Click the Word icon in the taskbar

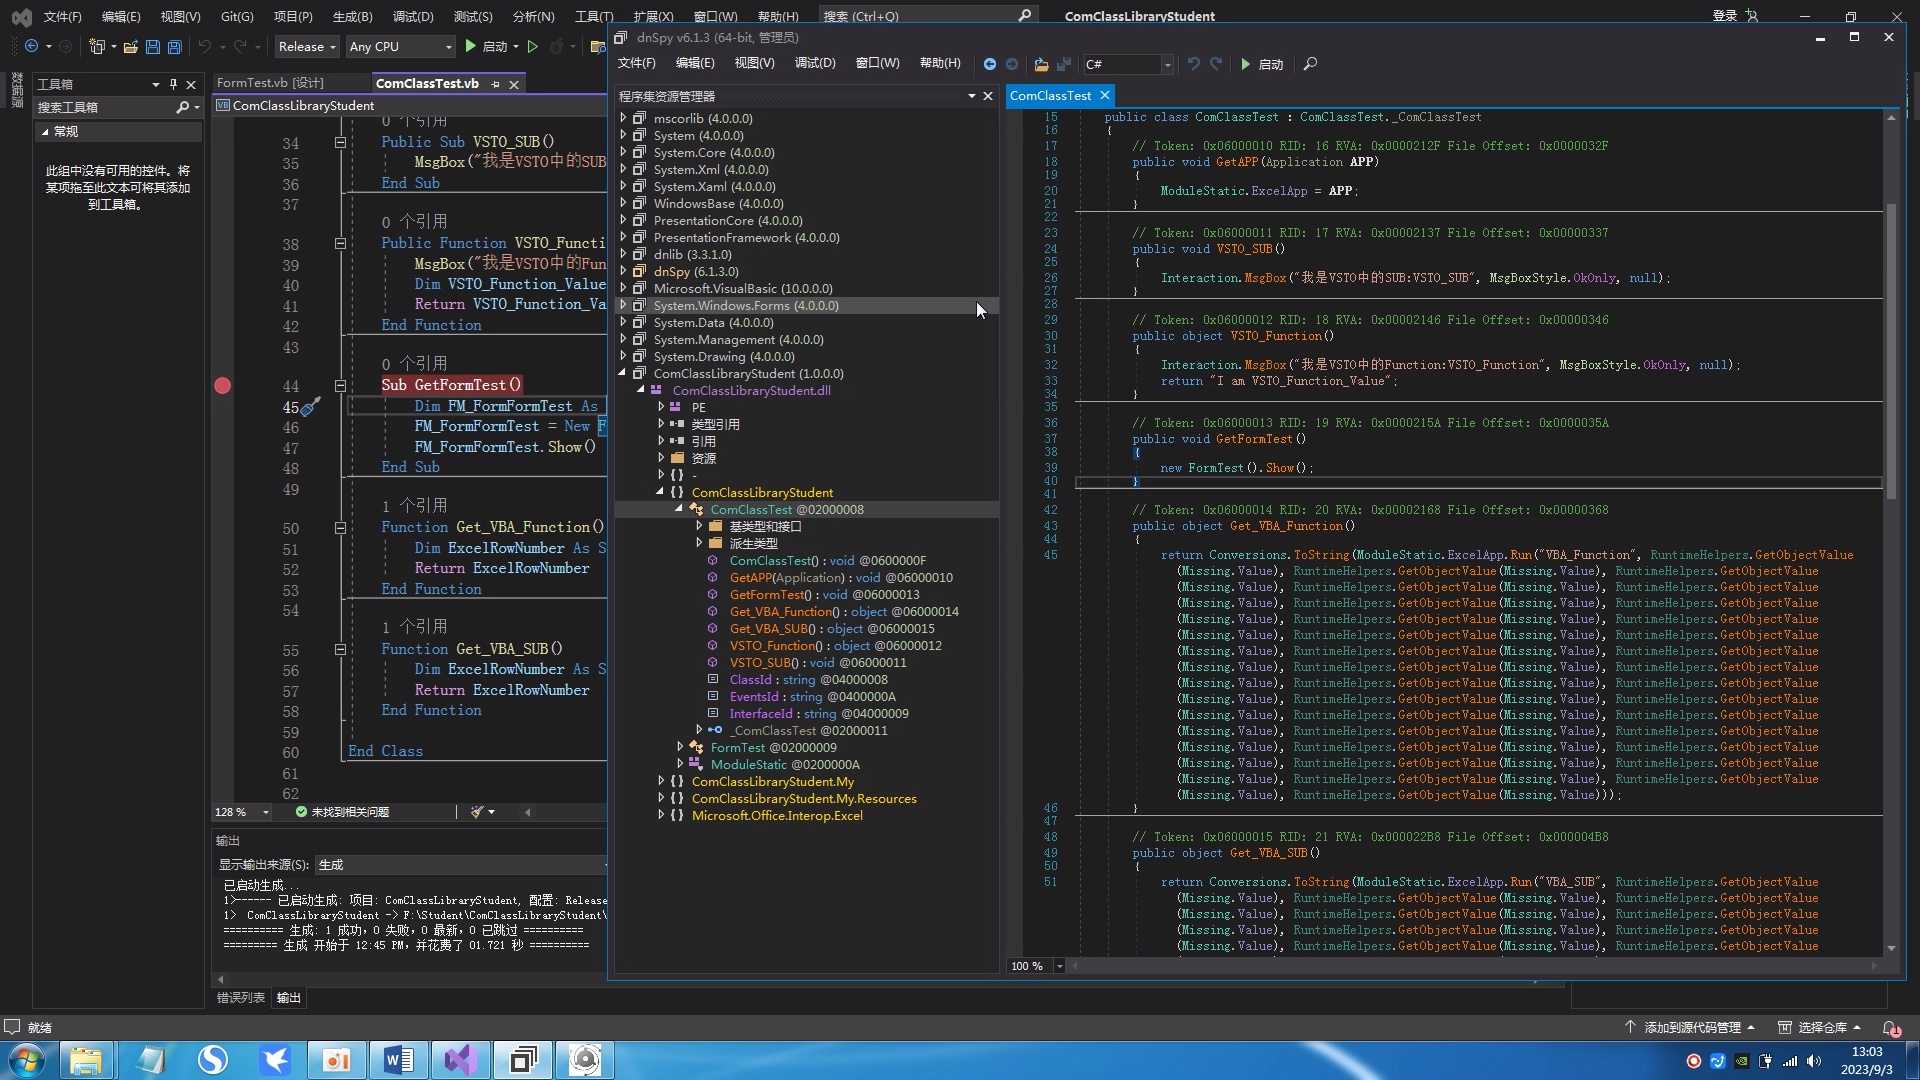coord(398,1059)
